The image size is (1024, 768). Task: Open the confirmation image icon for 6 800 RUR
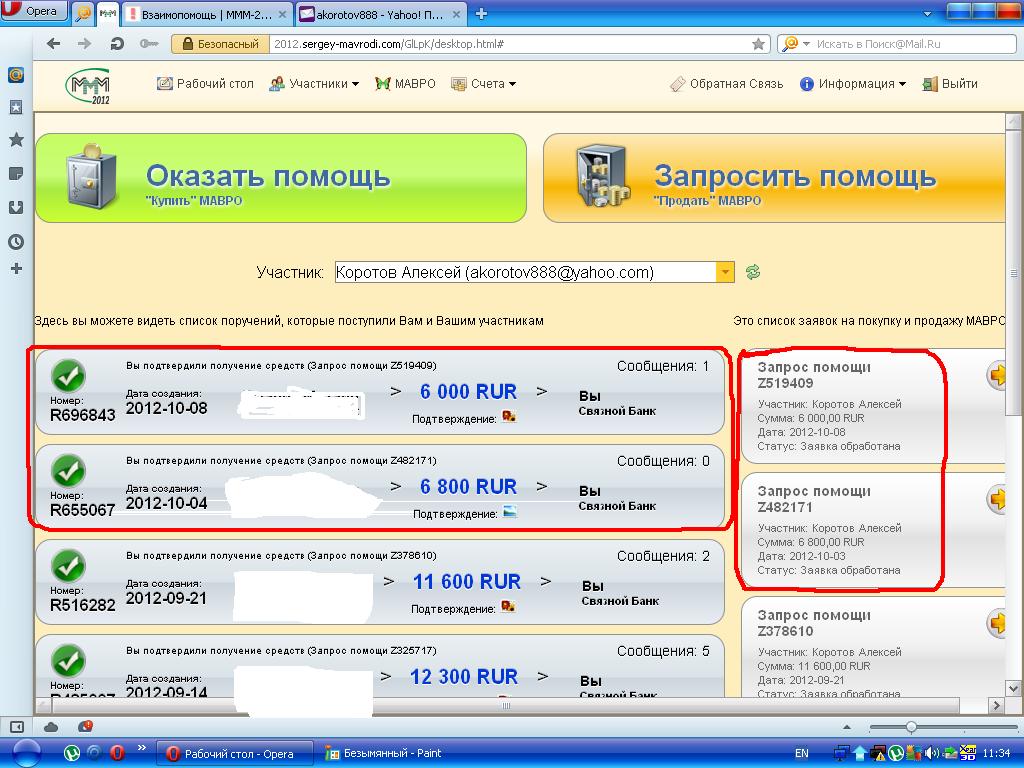coord(510,512)
